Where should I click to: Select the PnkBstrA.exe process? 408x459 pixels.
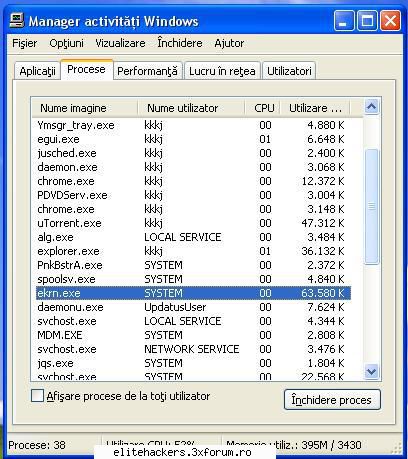pyautogui.click(x=192, y=265)
